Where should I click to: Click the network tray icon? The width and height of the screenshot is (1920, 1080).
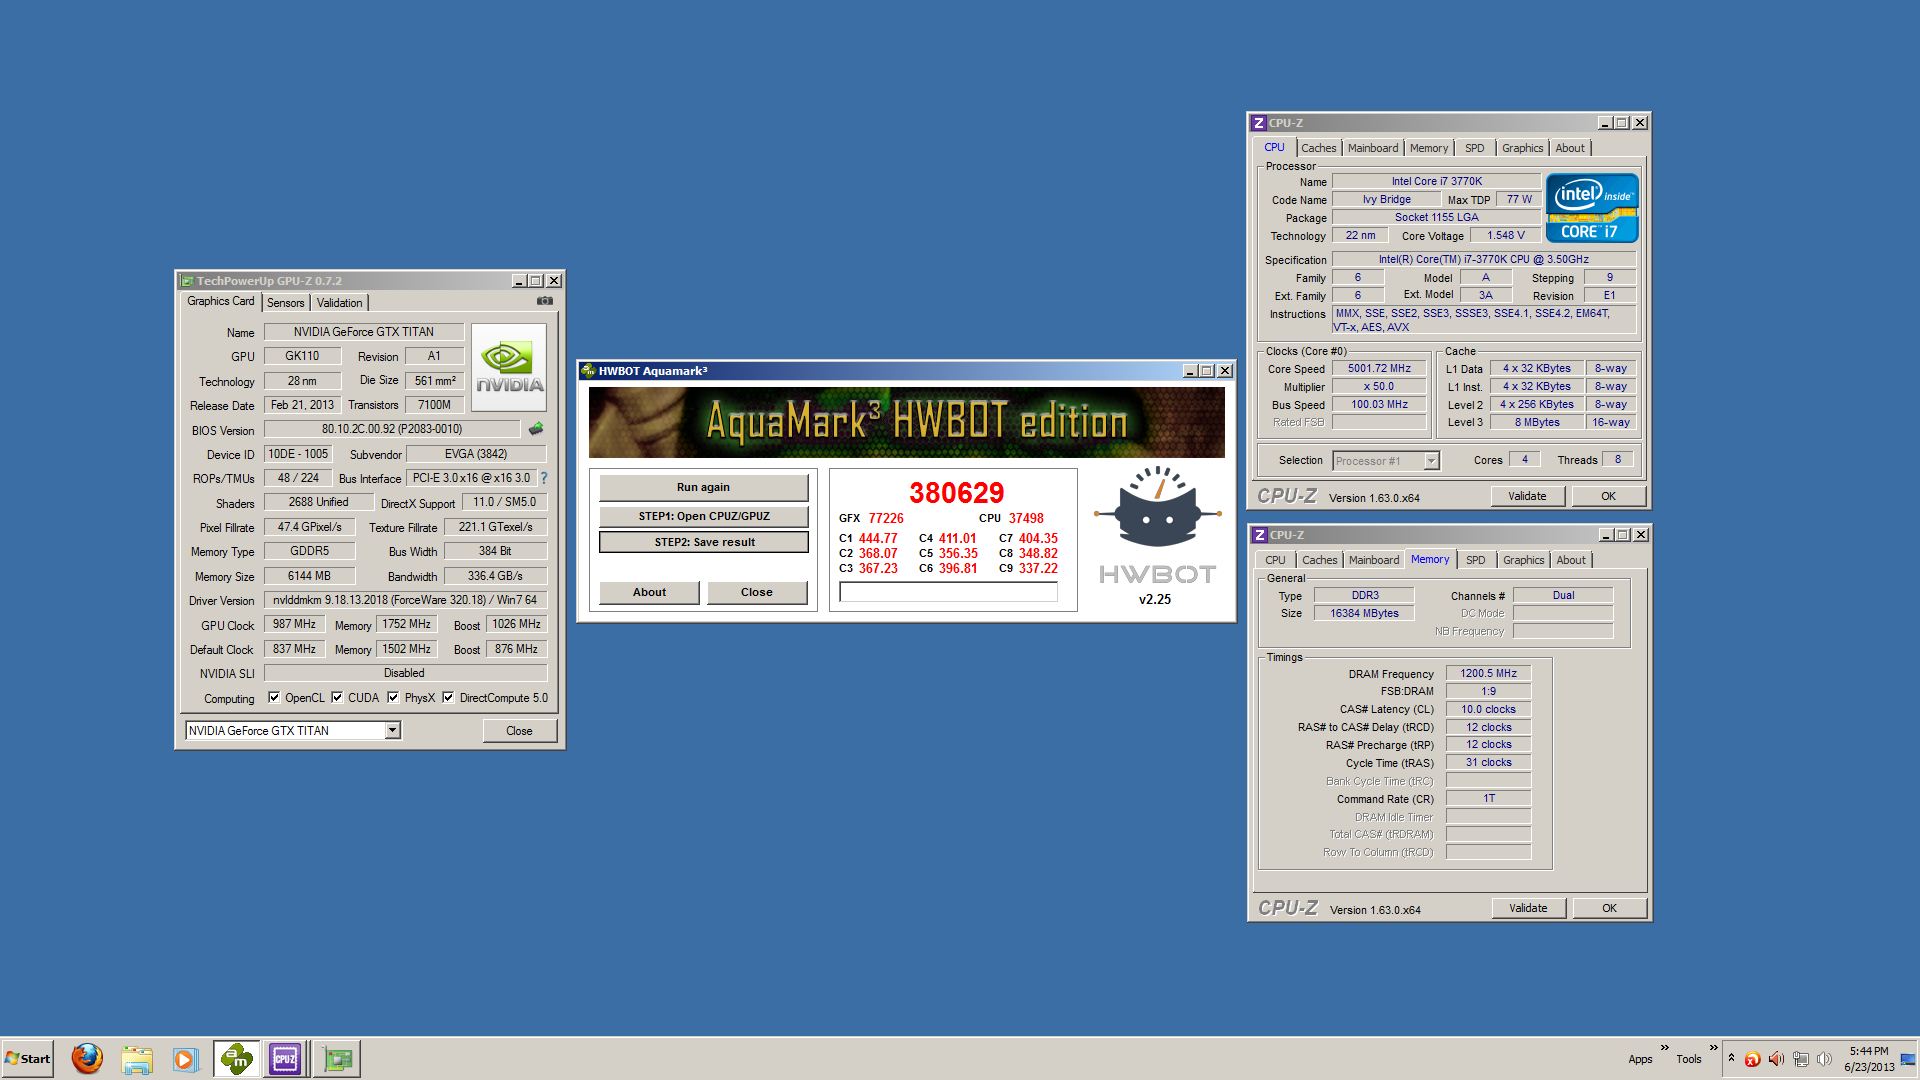click(1800, 1059)
